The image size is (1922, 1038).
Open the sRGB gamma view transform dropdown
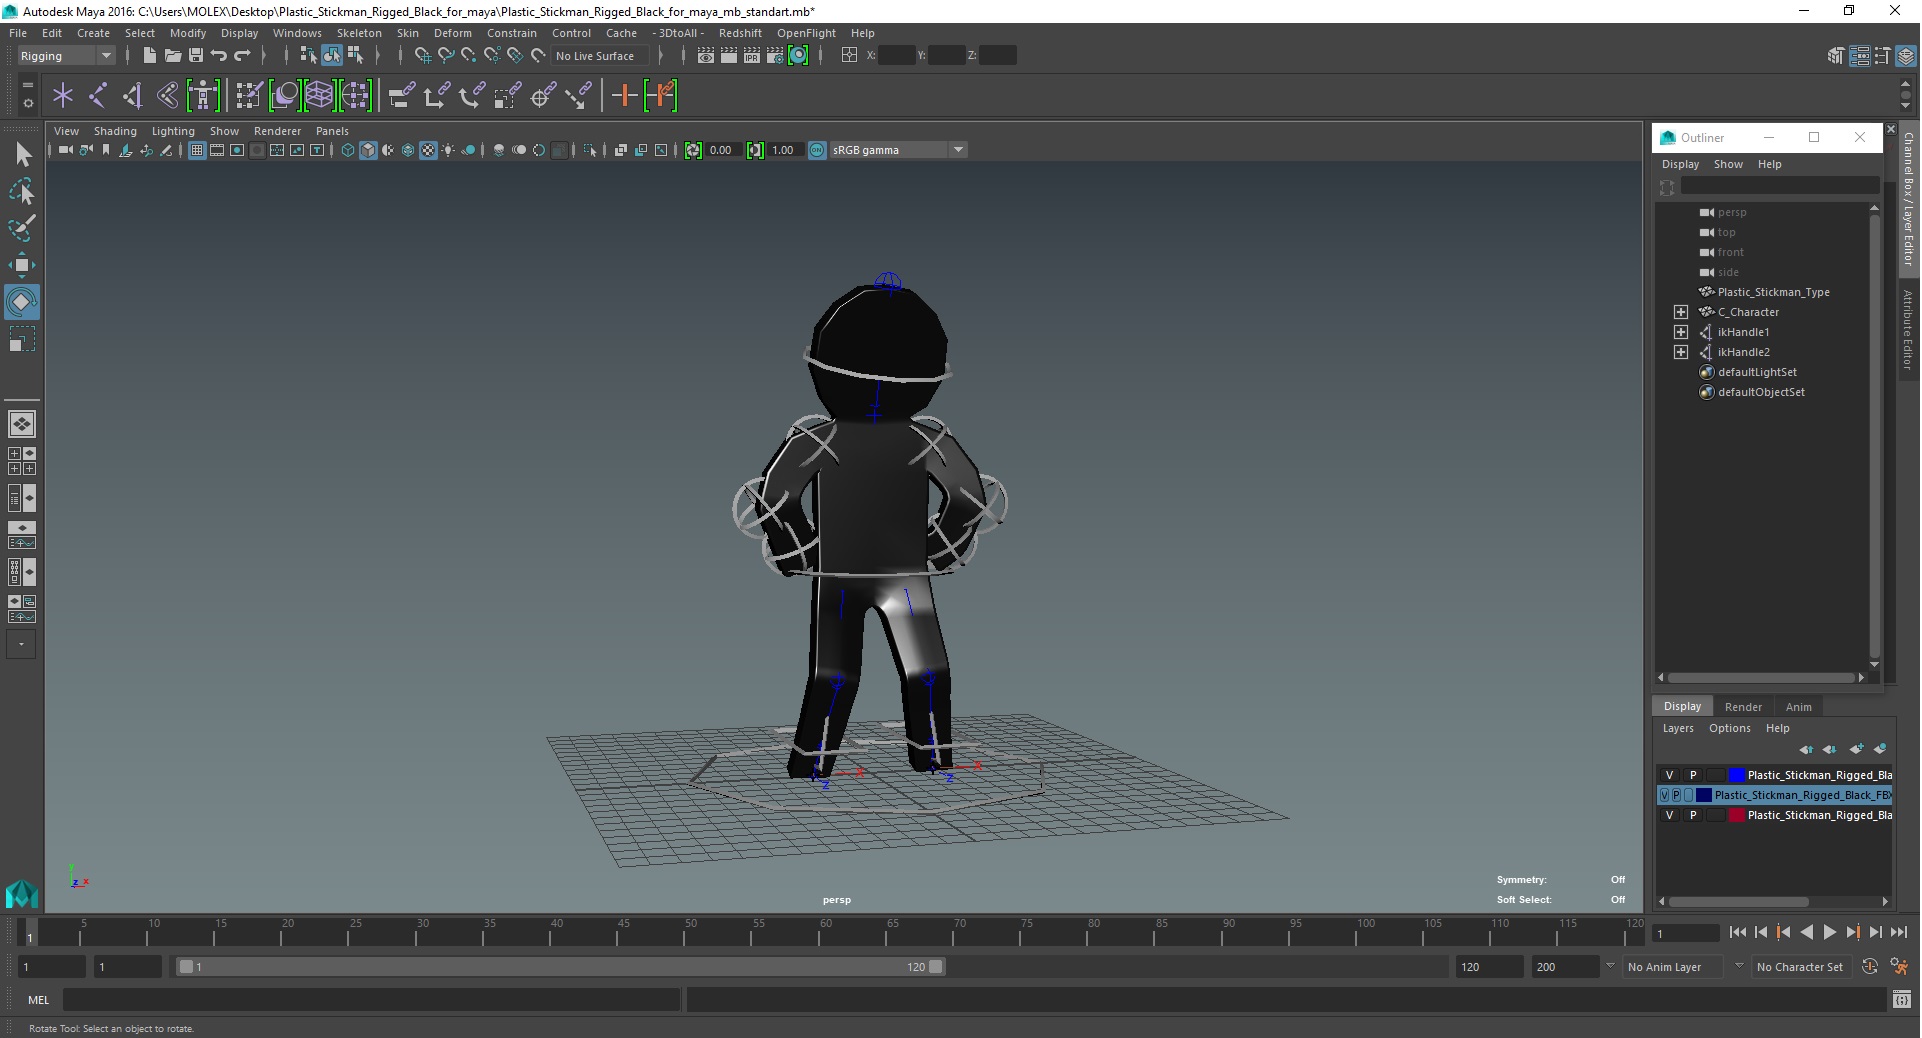(x=899, y=150)
